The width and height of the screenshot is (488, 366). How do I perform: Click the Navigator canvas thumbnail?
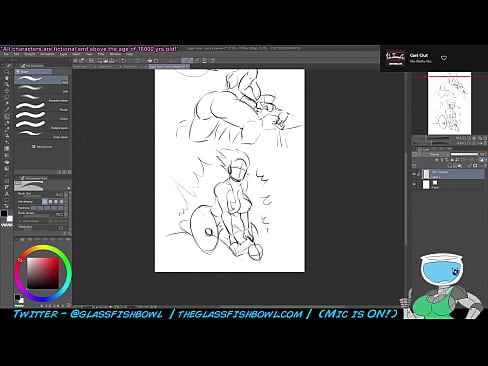(x=449, y=103)
